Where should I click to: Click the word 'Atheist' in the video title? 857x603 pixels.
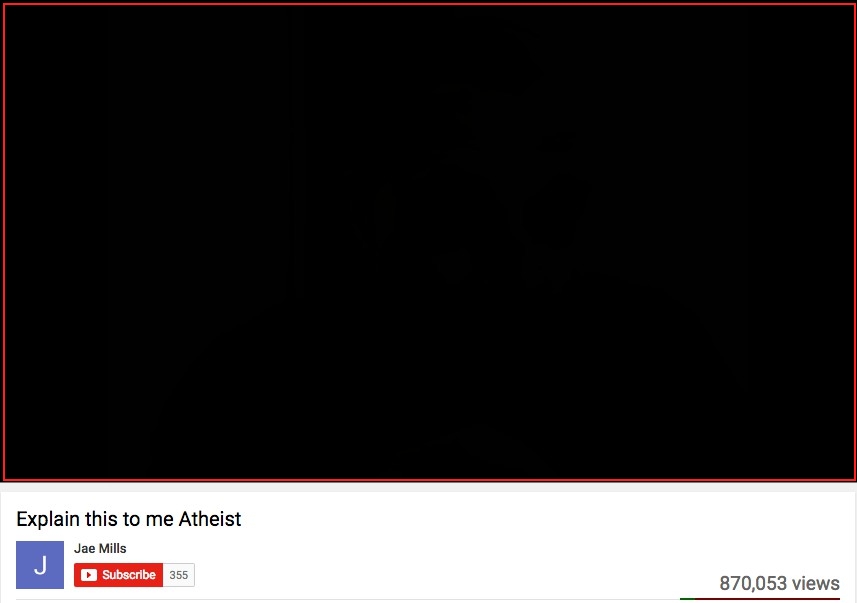(x=210, y=519)
